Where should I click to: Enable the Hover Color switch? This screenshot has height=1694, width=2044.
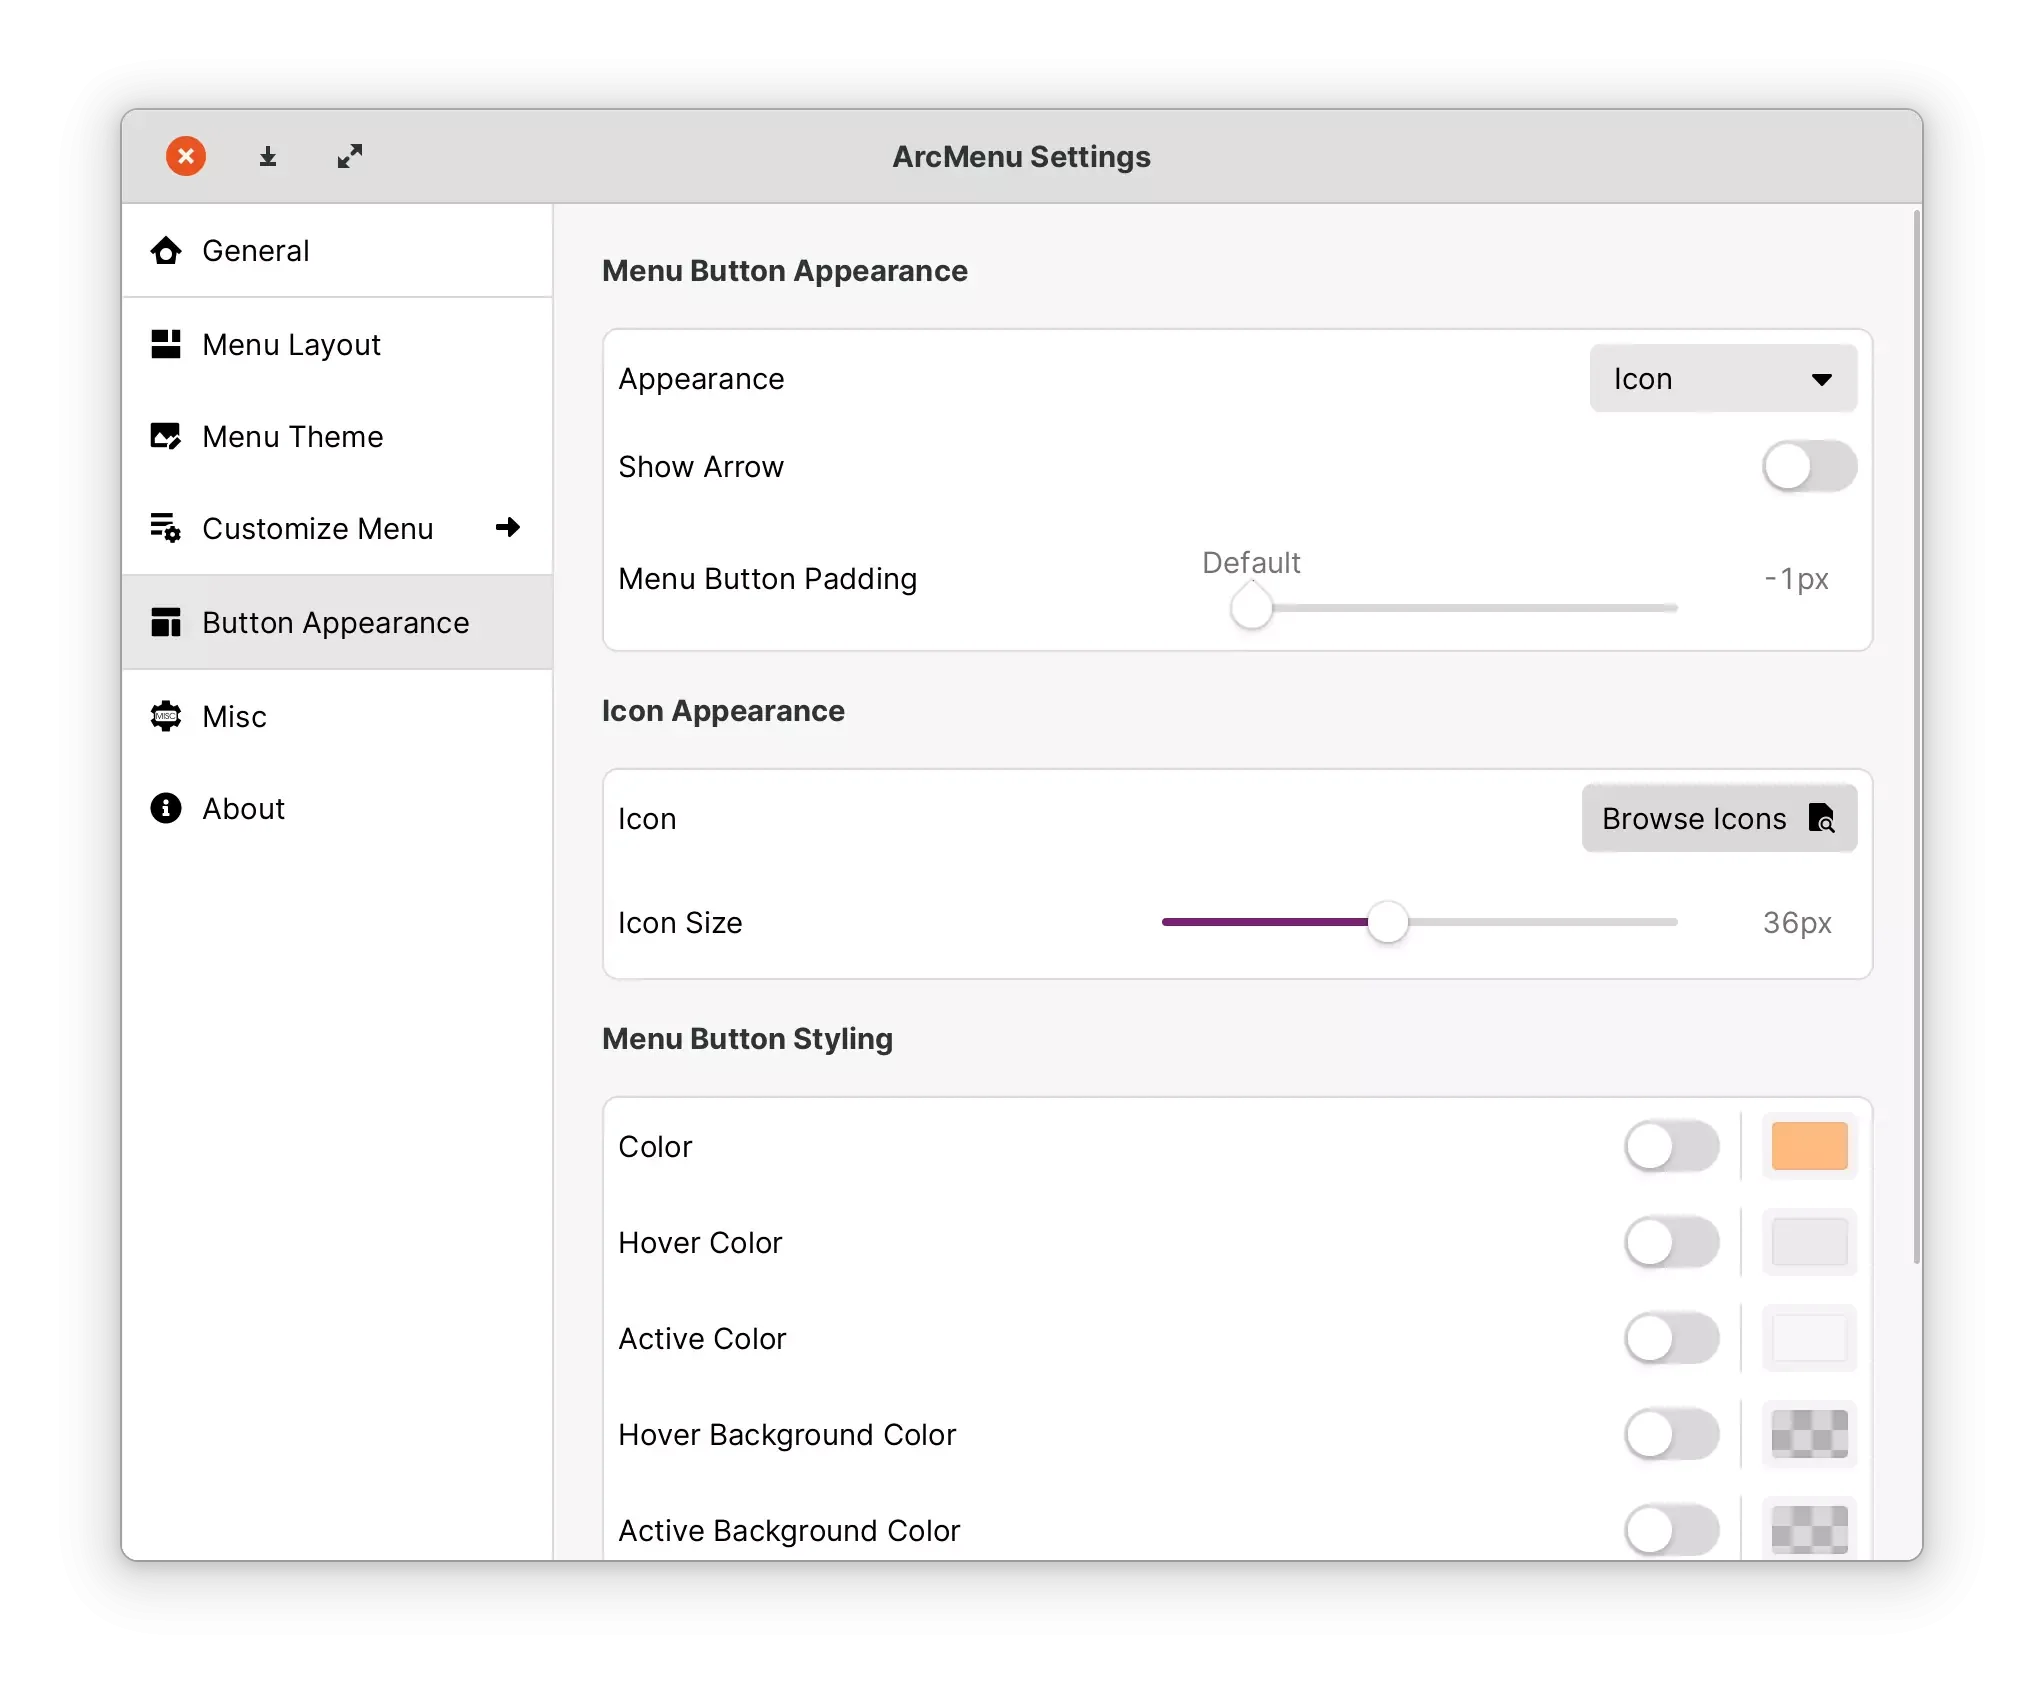click(1672, 1243)
